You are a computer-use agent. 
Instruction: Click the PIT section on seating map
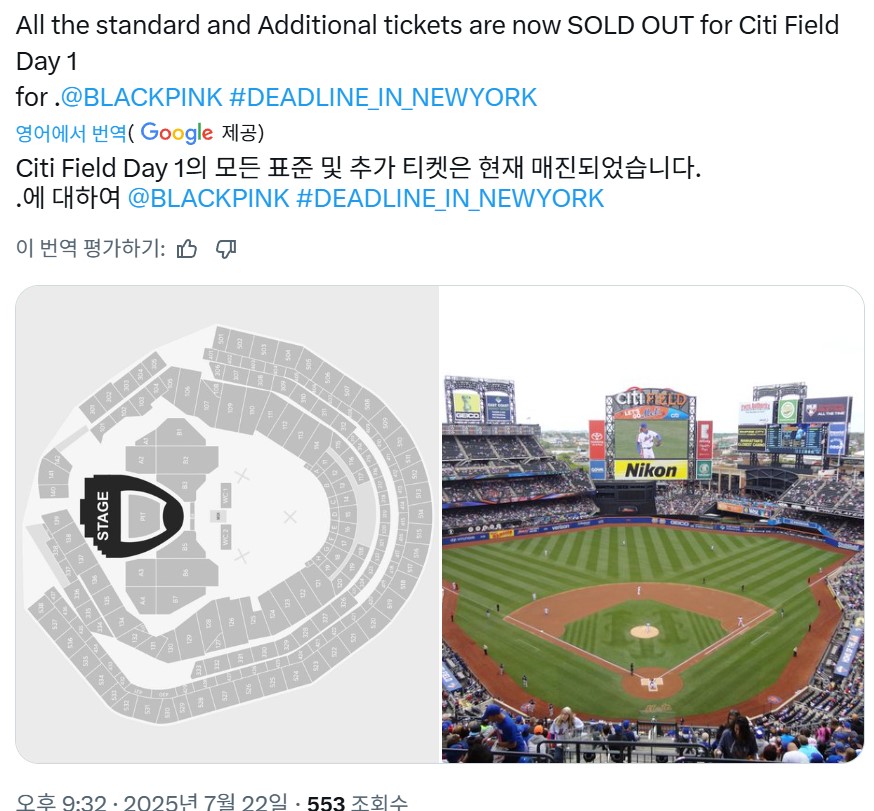pyautogui.click(x=143, y=517)
